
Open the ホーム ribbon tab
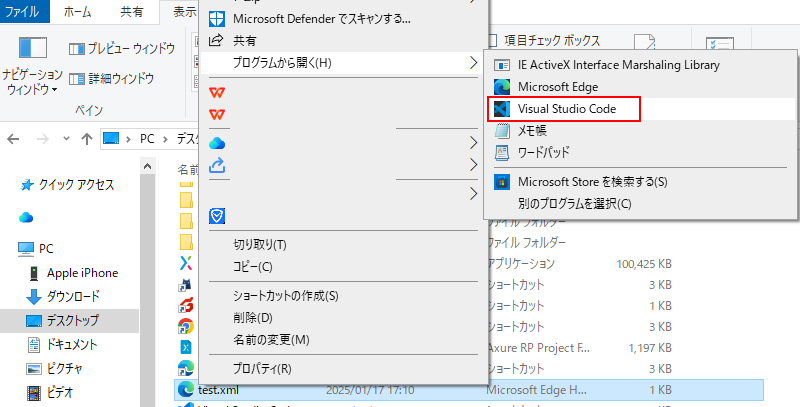pyautogui.click(x=77, y=12)
